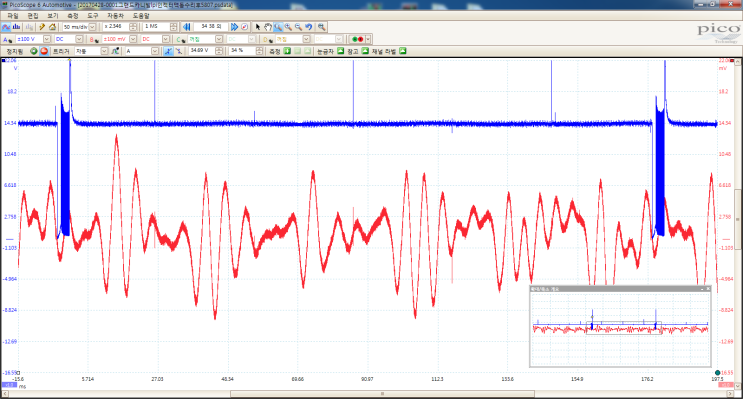Click the Rulers green icon

(x=341, y=51)
